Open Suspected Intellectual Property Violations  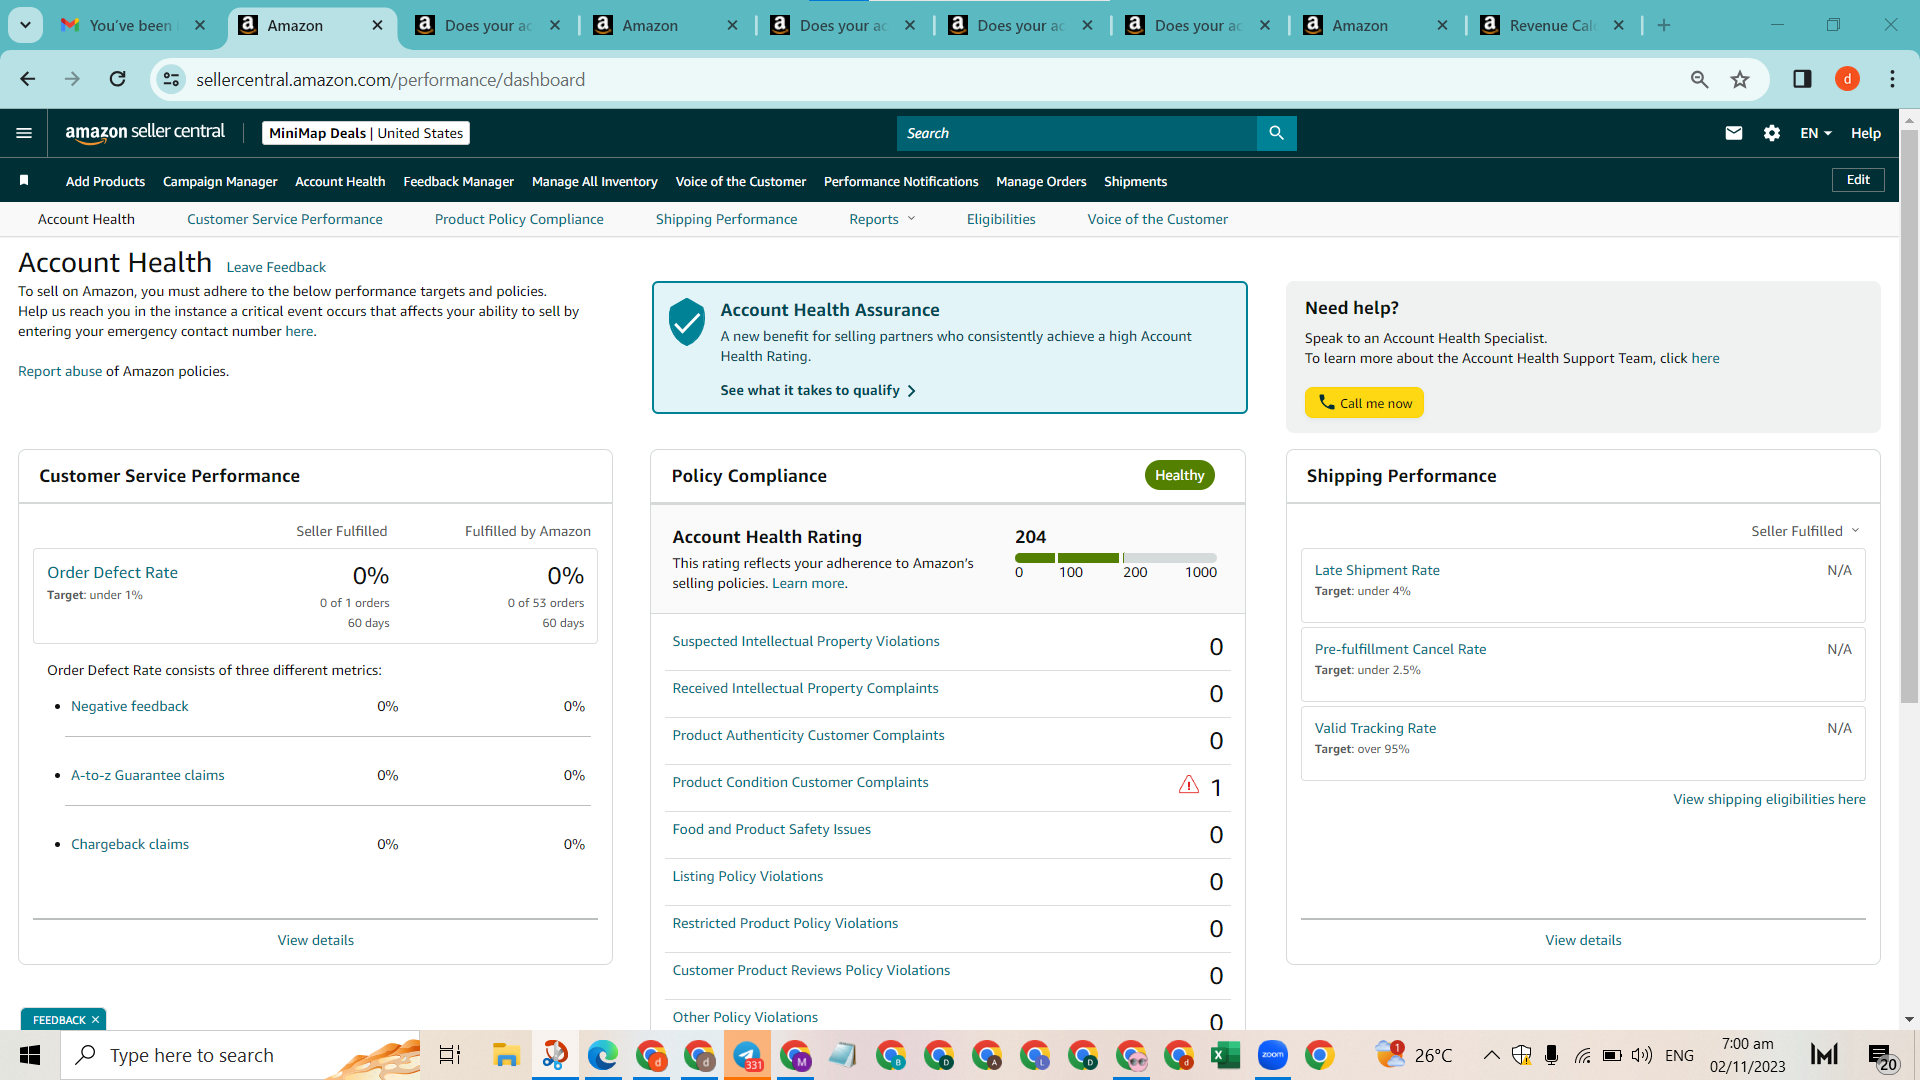coord(805,641)
